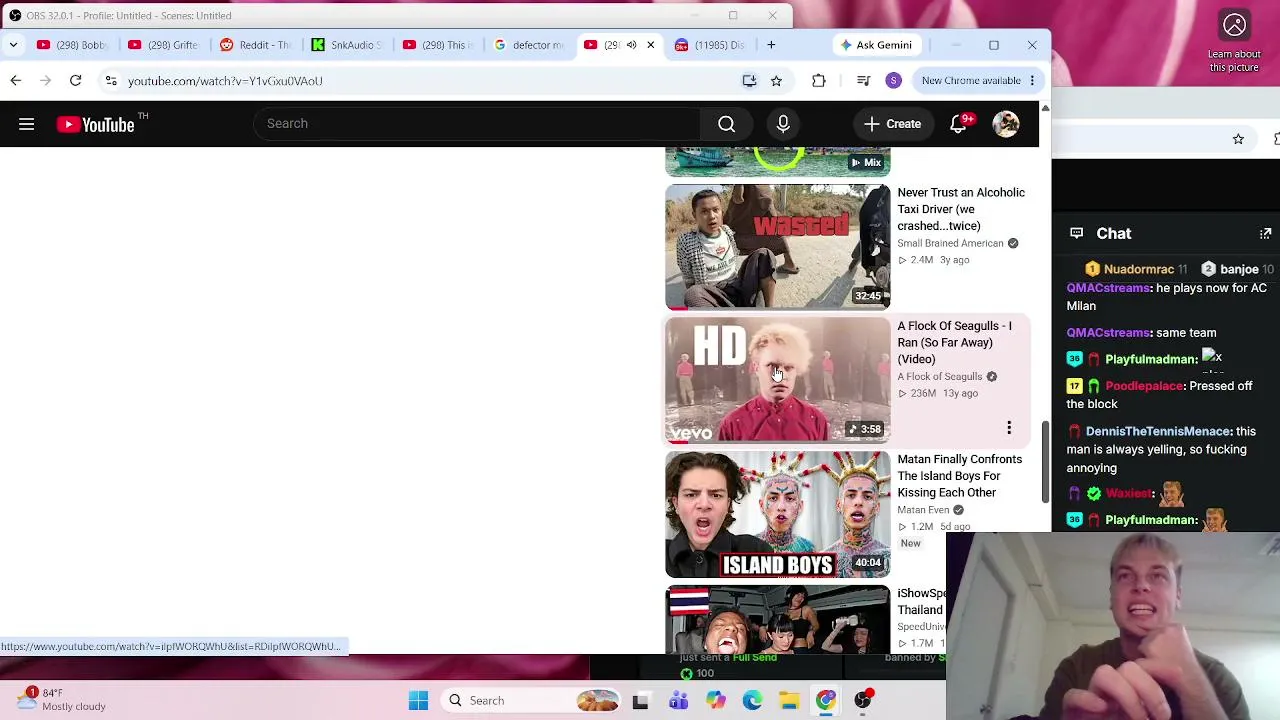View site information icon in the address bar

click(x=111, y=81)
